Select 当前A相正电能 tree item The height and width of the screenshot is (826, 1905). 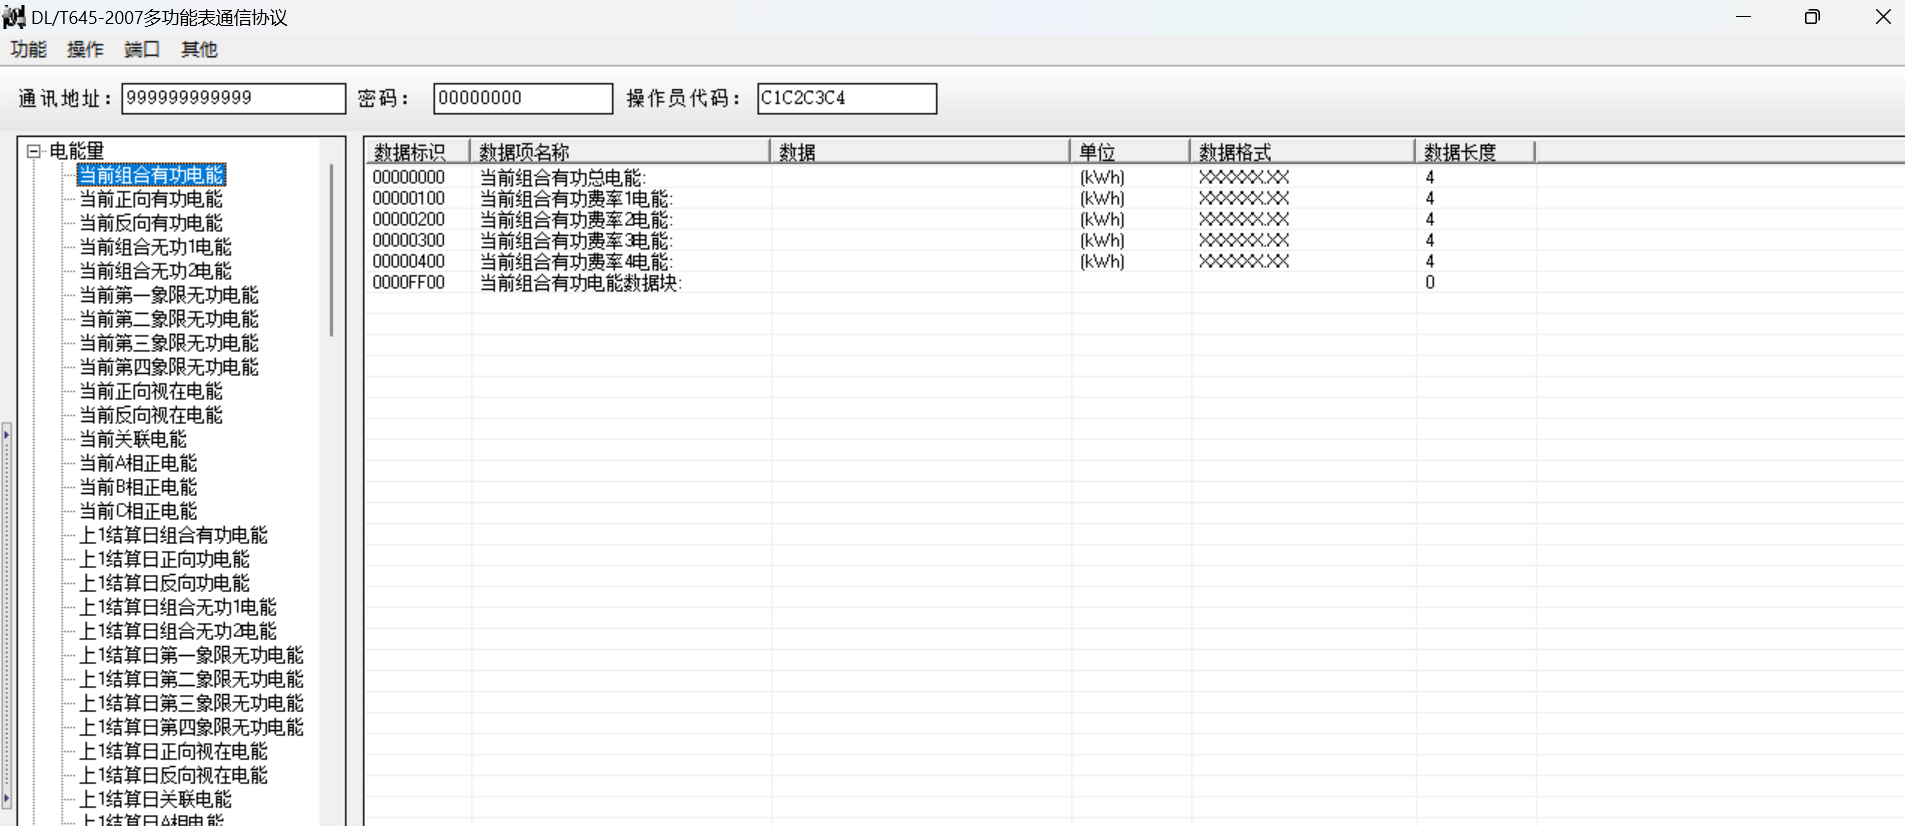(138, 463)
